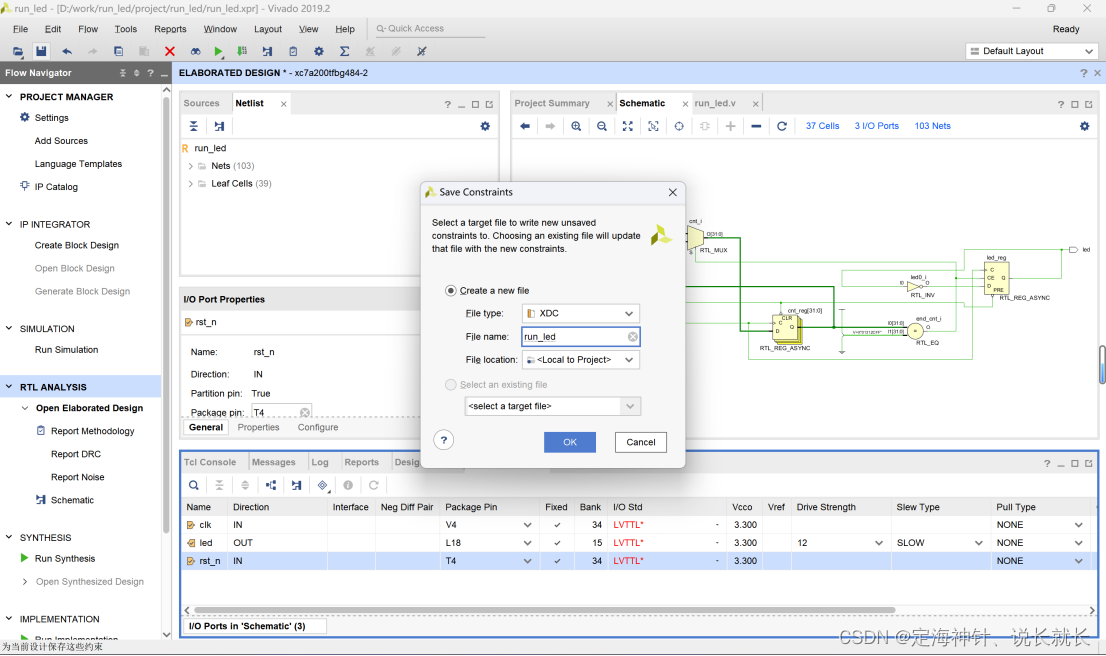Click Run Synthesis in Flow Navigator
This screenshot has width=1106, height=656.
(x=65, y=559)
